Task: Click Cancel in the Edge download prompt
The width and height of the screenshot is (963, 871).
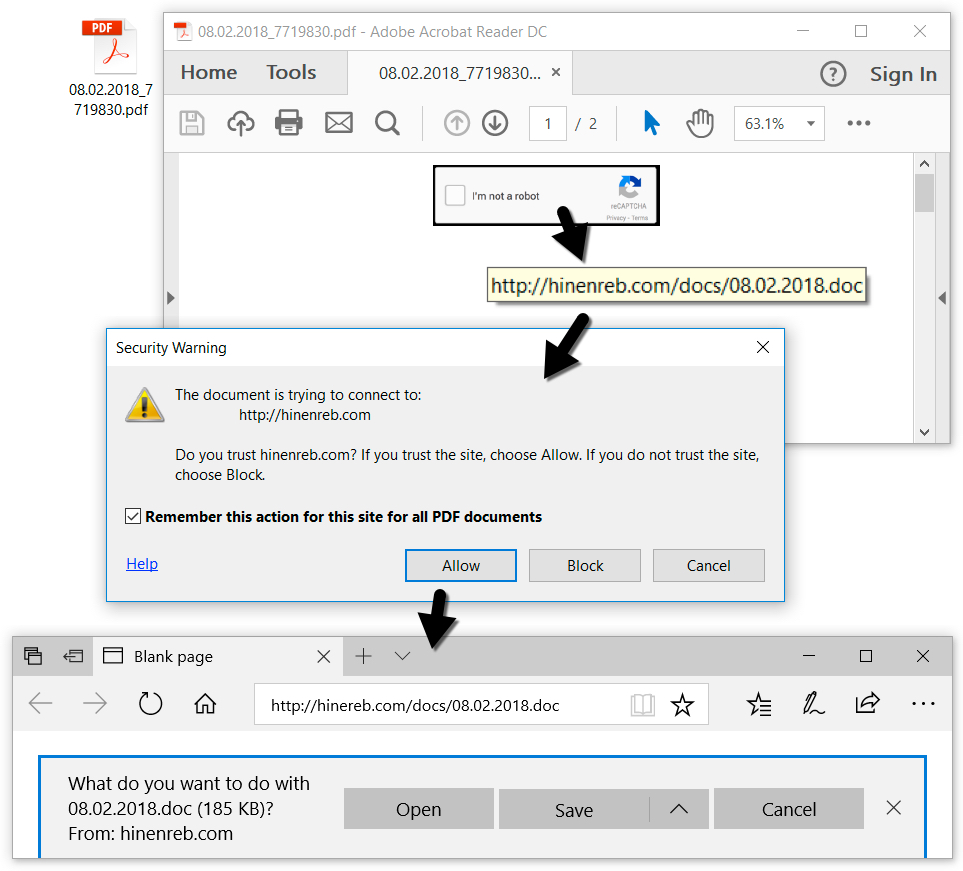Action: (x=789, y=809)
